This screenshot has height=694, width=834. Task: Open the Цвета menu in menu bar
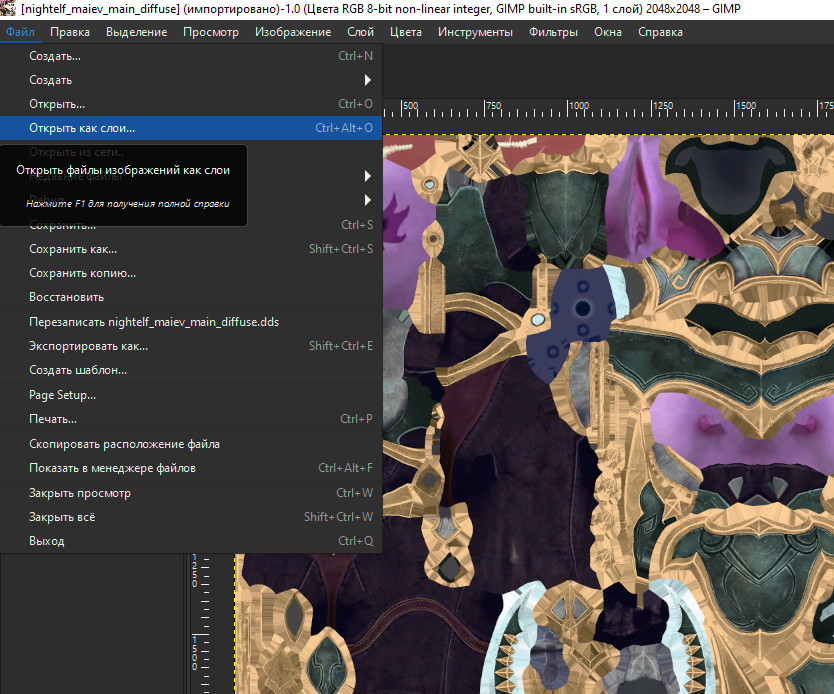coord(405,32)
